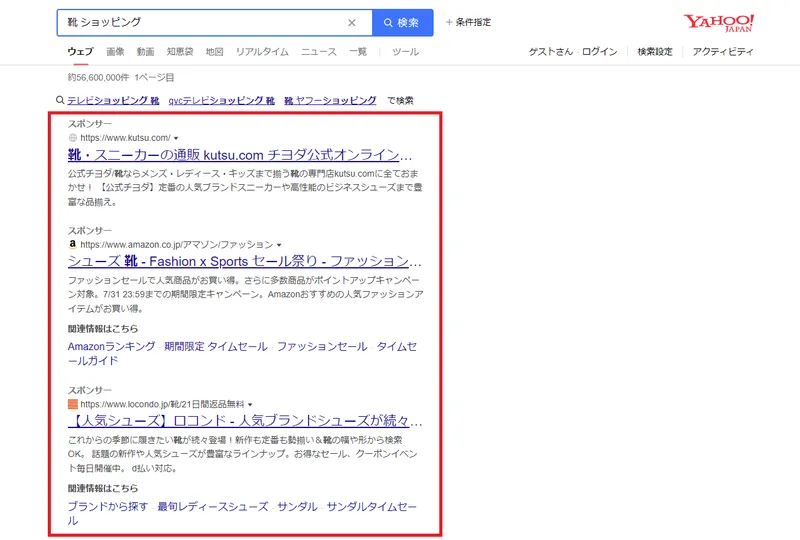The height and width of the screenshot is (540, 800).
Task: Open the 最旬レディースシューズ sitelink
Action: (213, 506)
